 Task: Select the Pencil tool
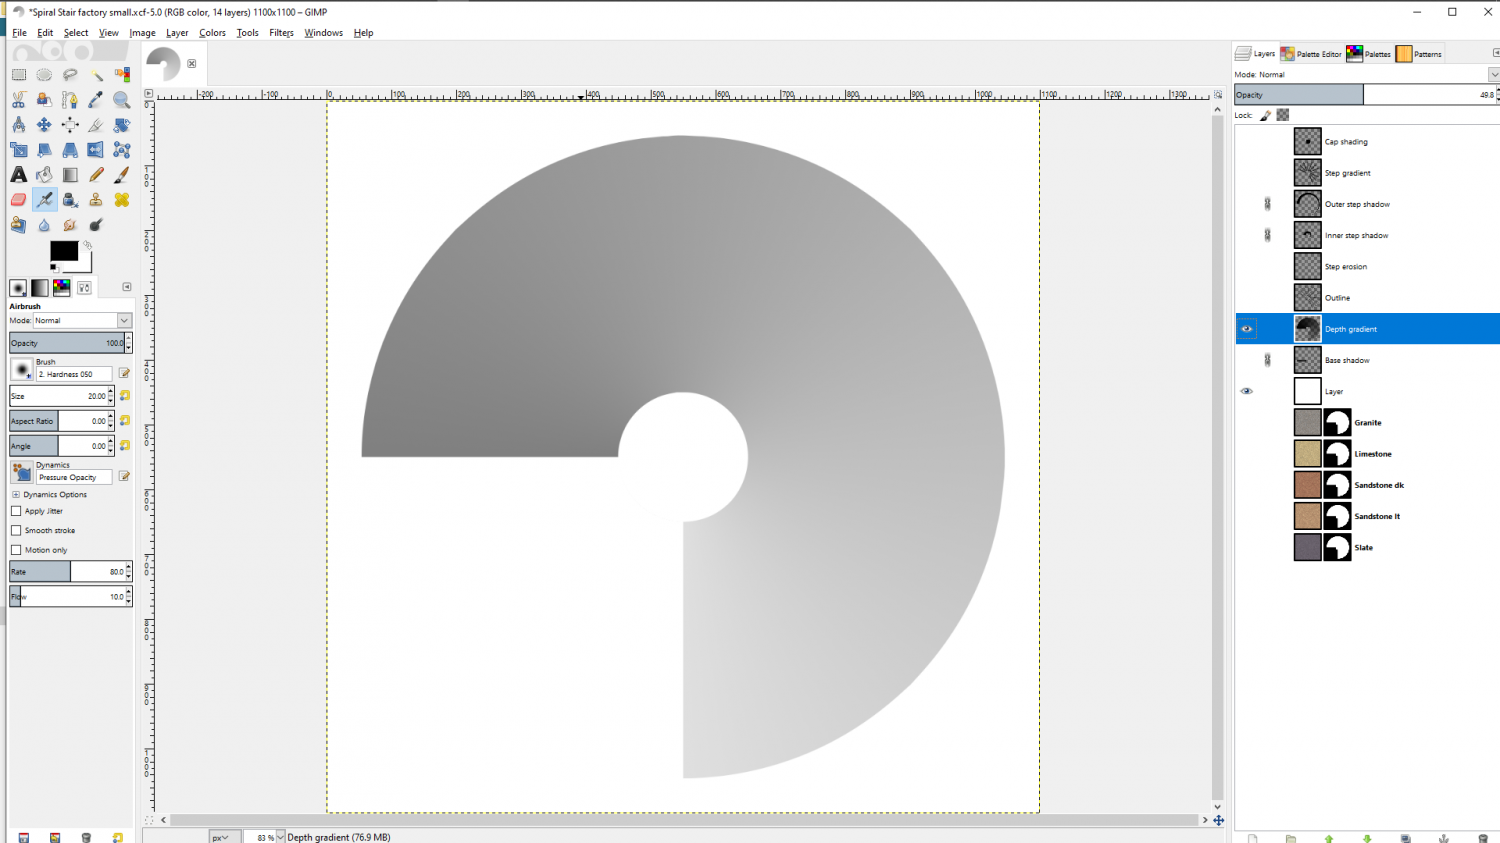coord(96,175)
